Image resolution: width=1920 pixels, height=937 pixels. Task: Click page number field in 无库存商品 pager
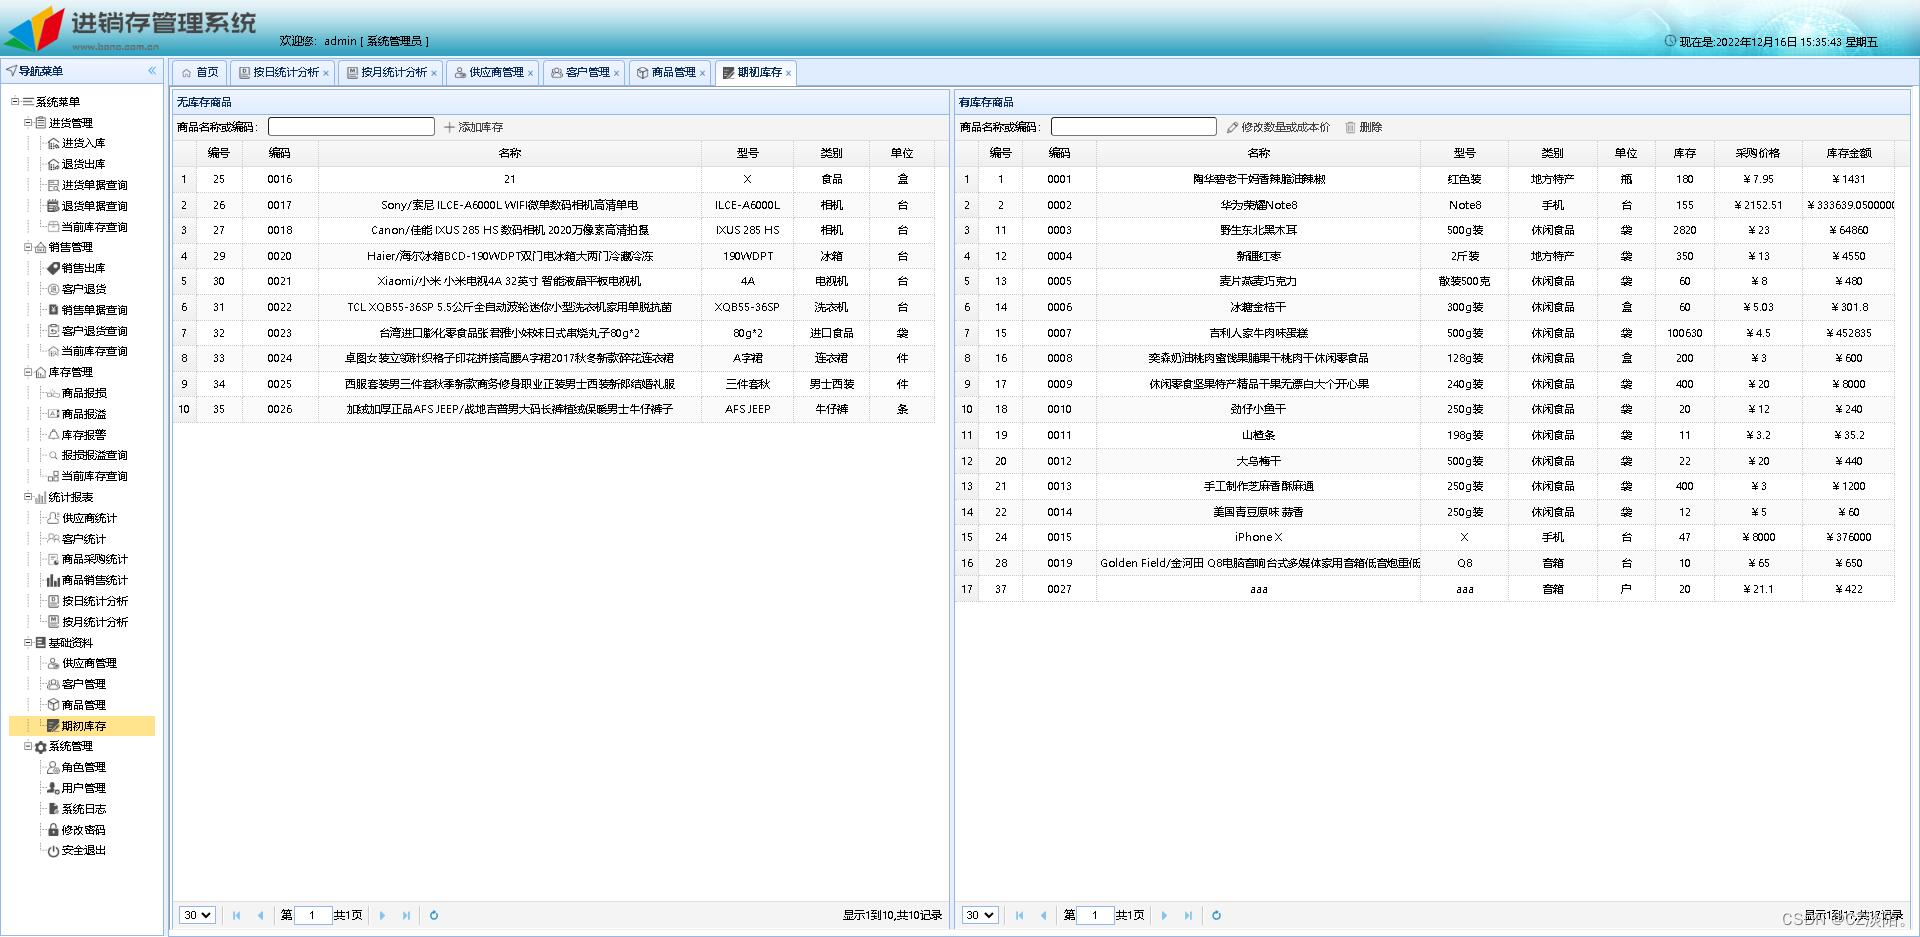click(x=313, y=915)
